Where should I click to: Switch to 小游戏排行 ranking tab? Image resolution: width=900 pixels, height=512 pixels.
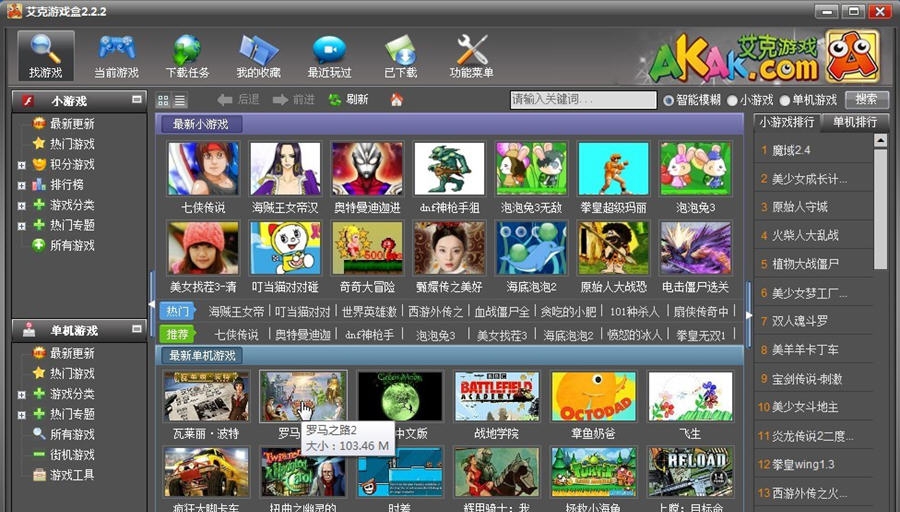point(786,122)
